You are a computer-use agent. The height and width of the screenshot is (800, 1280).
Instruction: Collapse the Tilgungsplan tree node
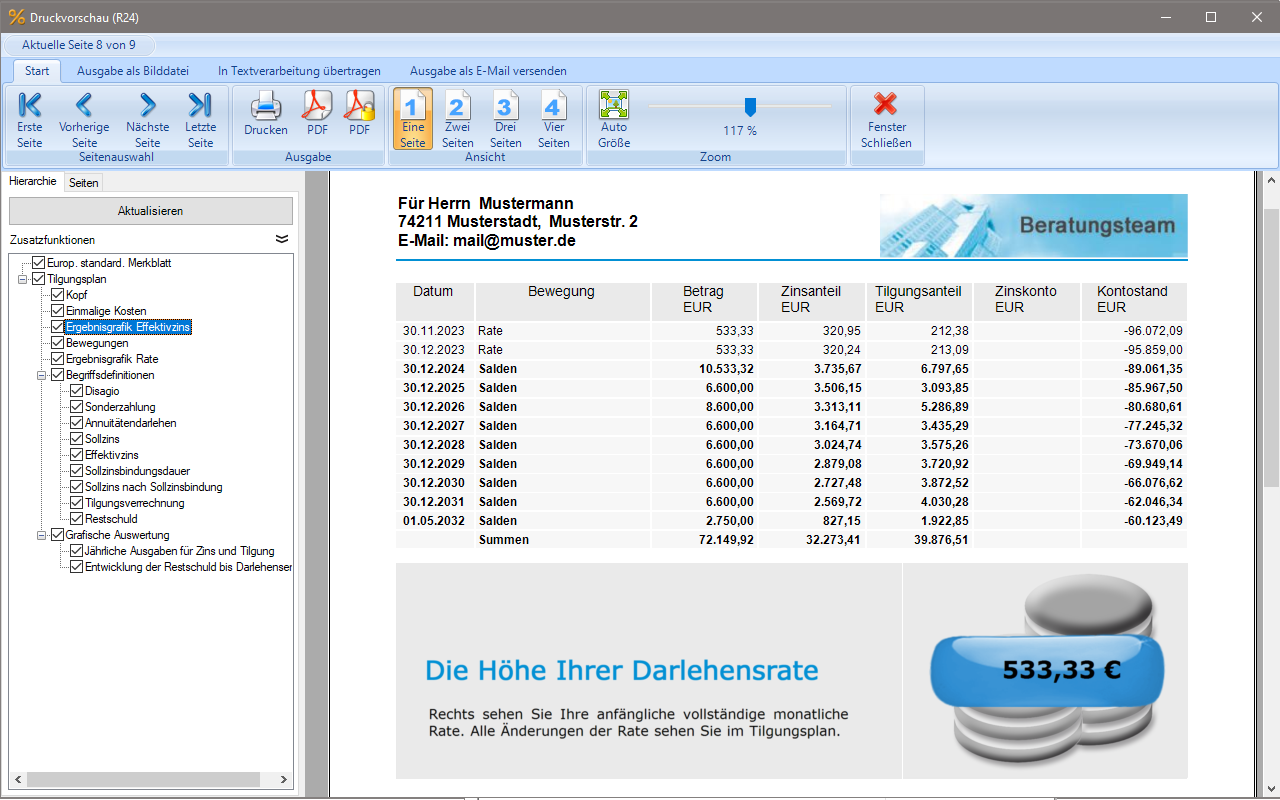[23, 279]
